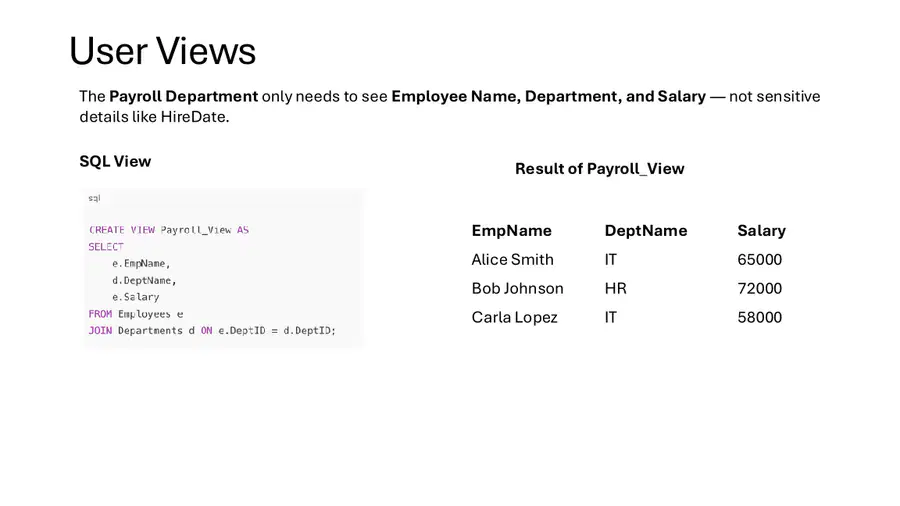
Task: Click the e.EmpName code line
Action: click(141, 263)
